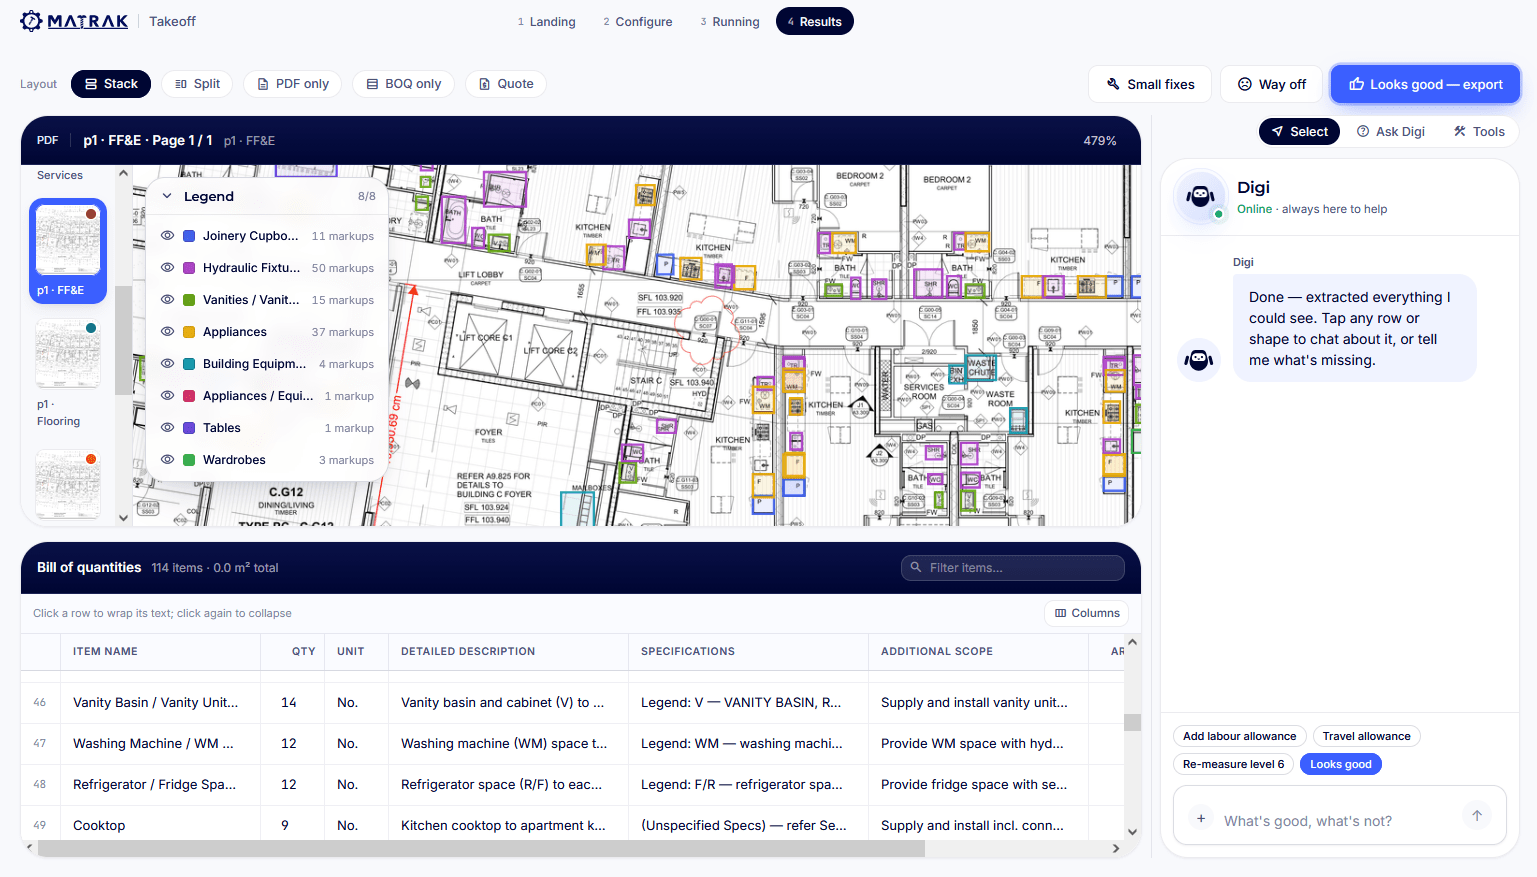Toggle the Wardrobes layer visibility
The height and width of the screenshot is (877, 1537).
pos(168,460)
